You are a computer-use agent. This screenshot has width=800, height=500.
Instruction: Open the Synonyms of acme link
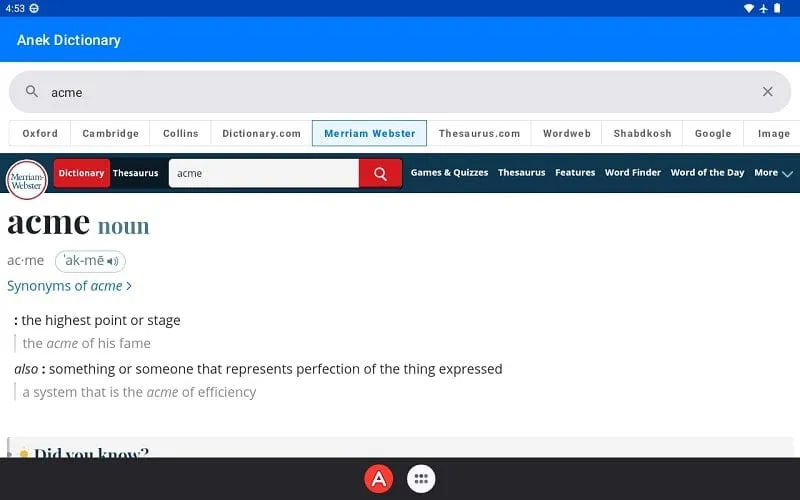pyautogui.click(x=69, y=286)
